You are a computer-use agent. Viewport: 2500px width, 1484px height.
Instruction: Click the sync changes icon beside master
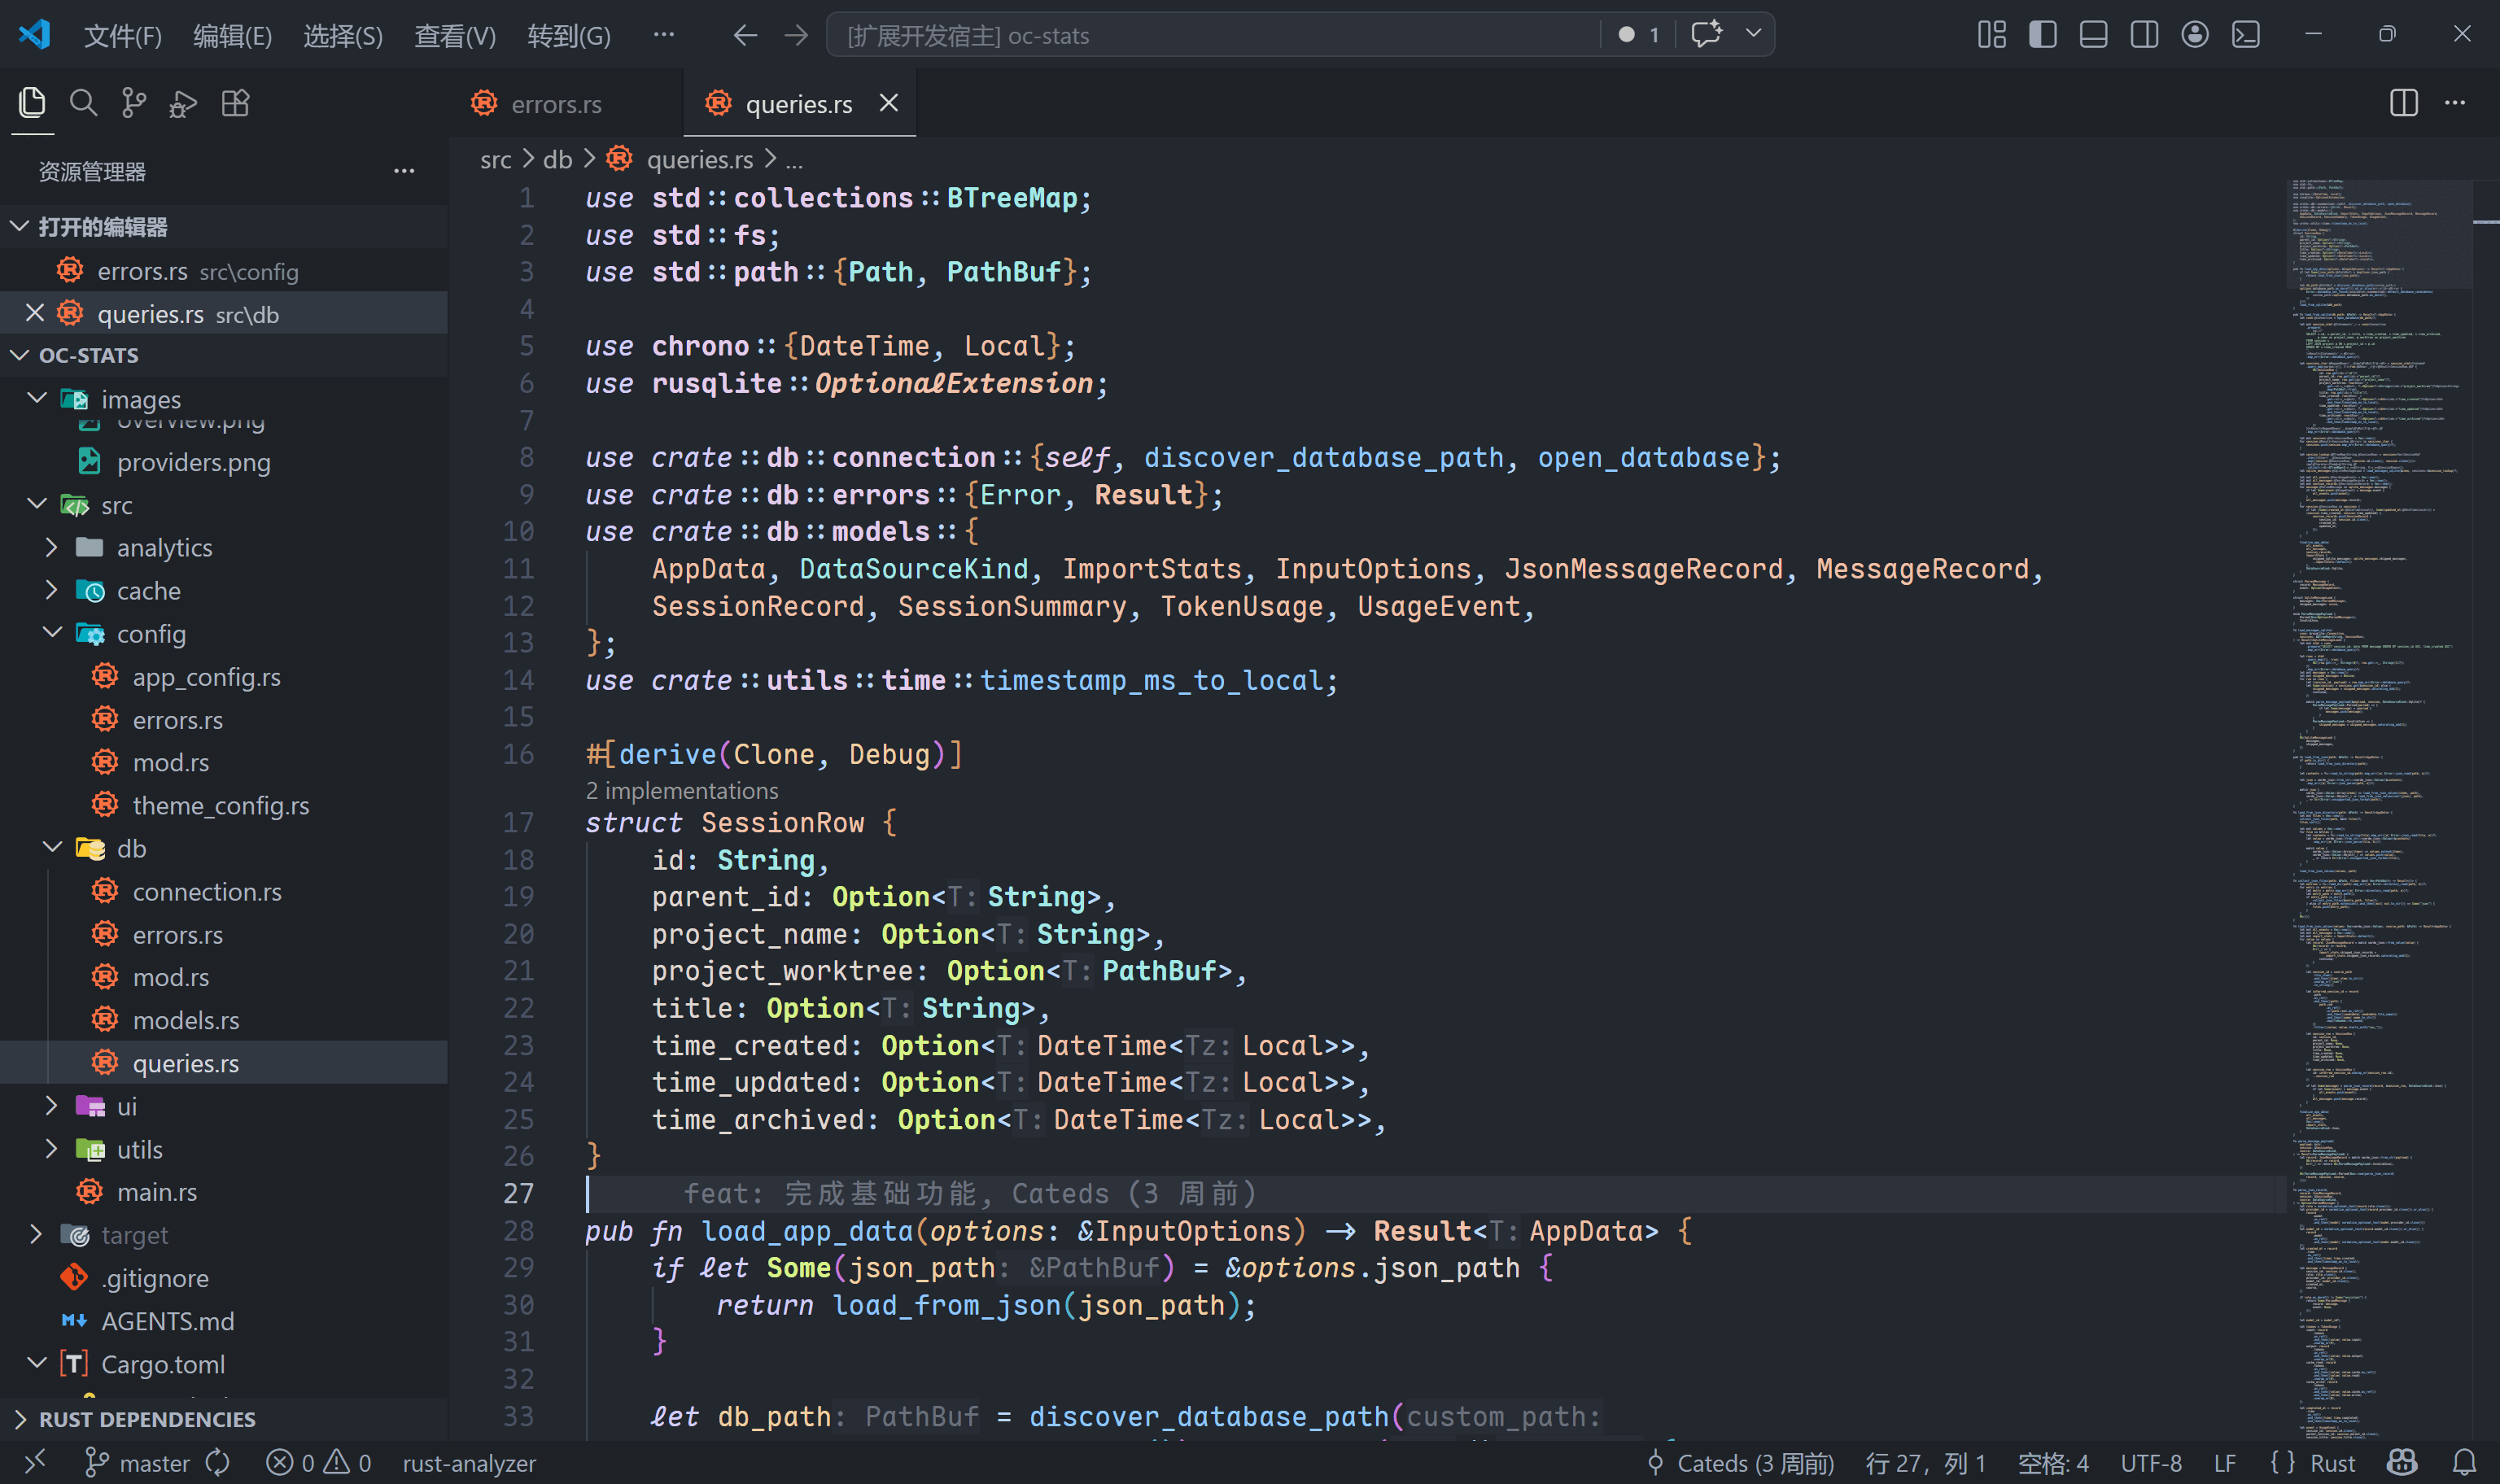pos(218,1462)
